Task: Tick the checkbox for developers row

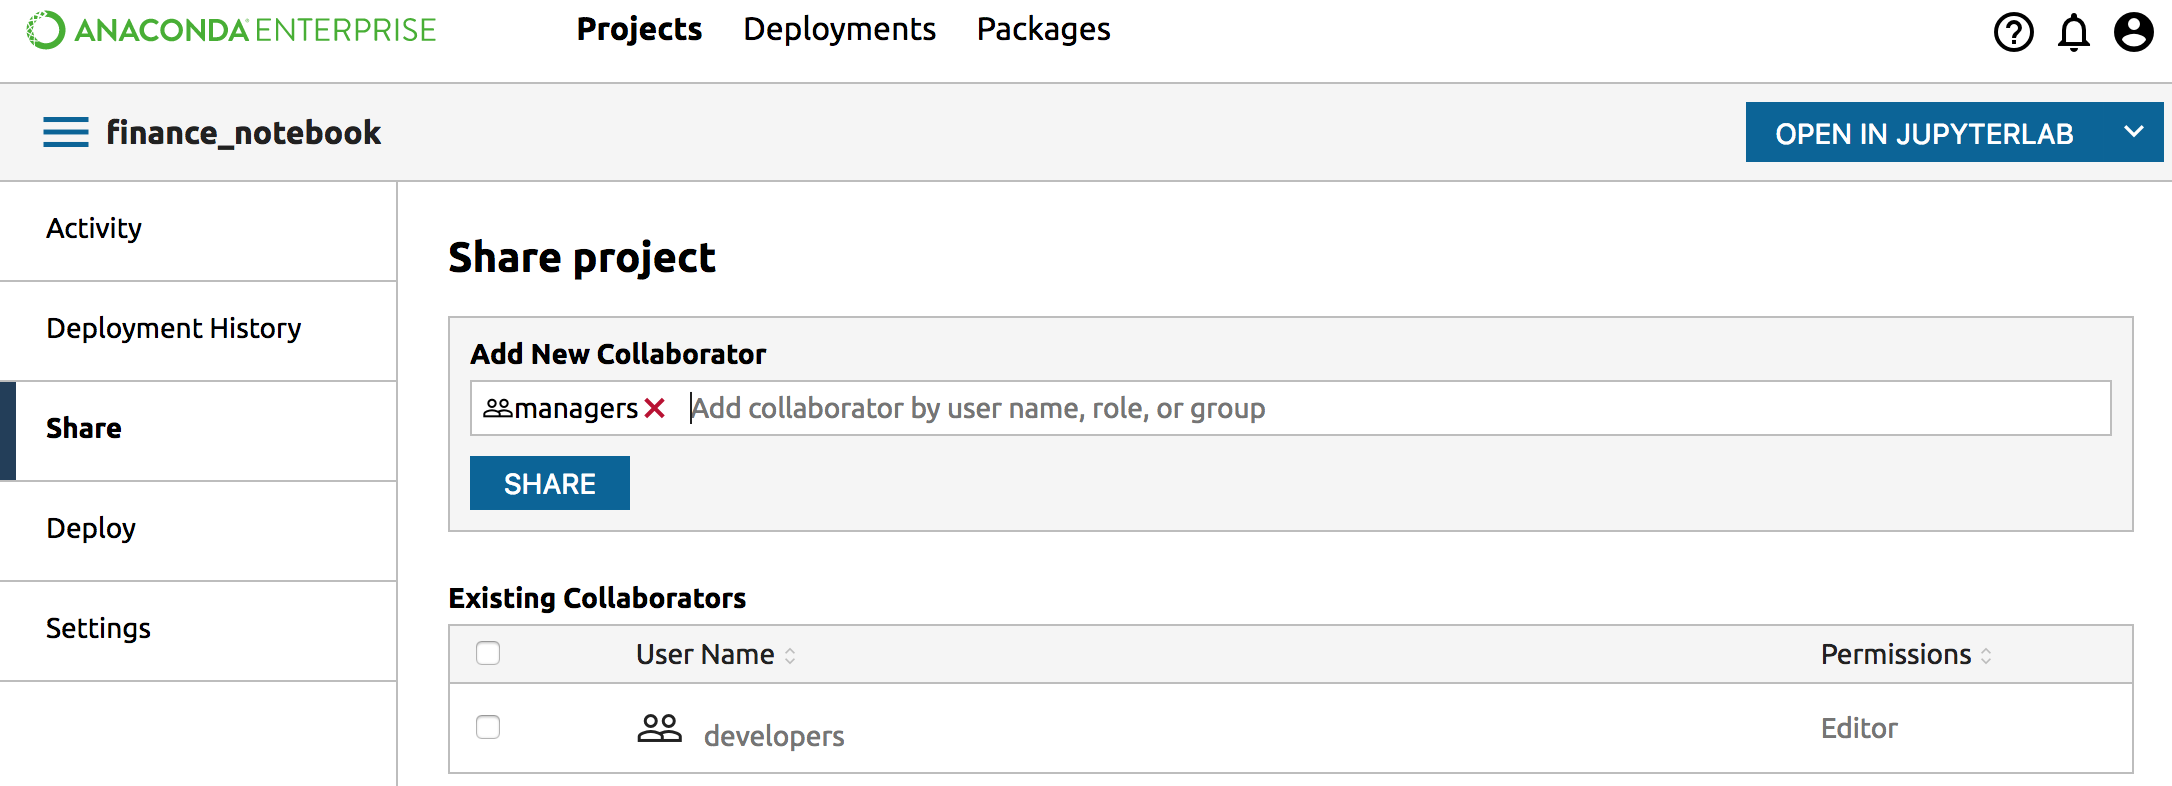Action: pyautogui.click(x=488, y=727)
